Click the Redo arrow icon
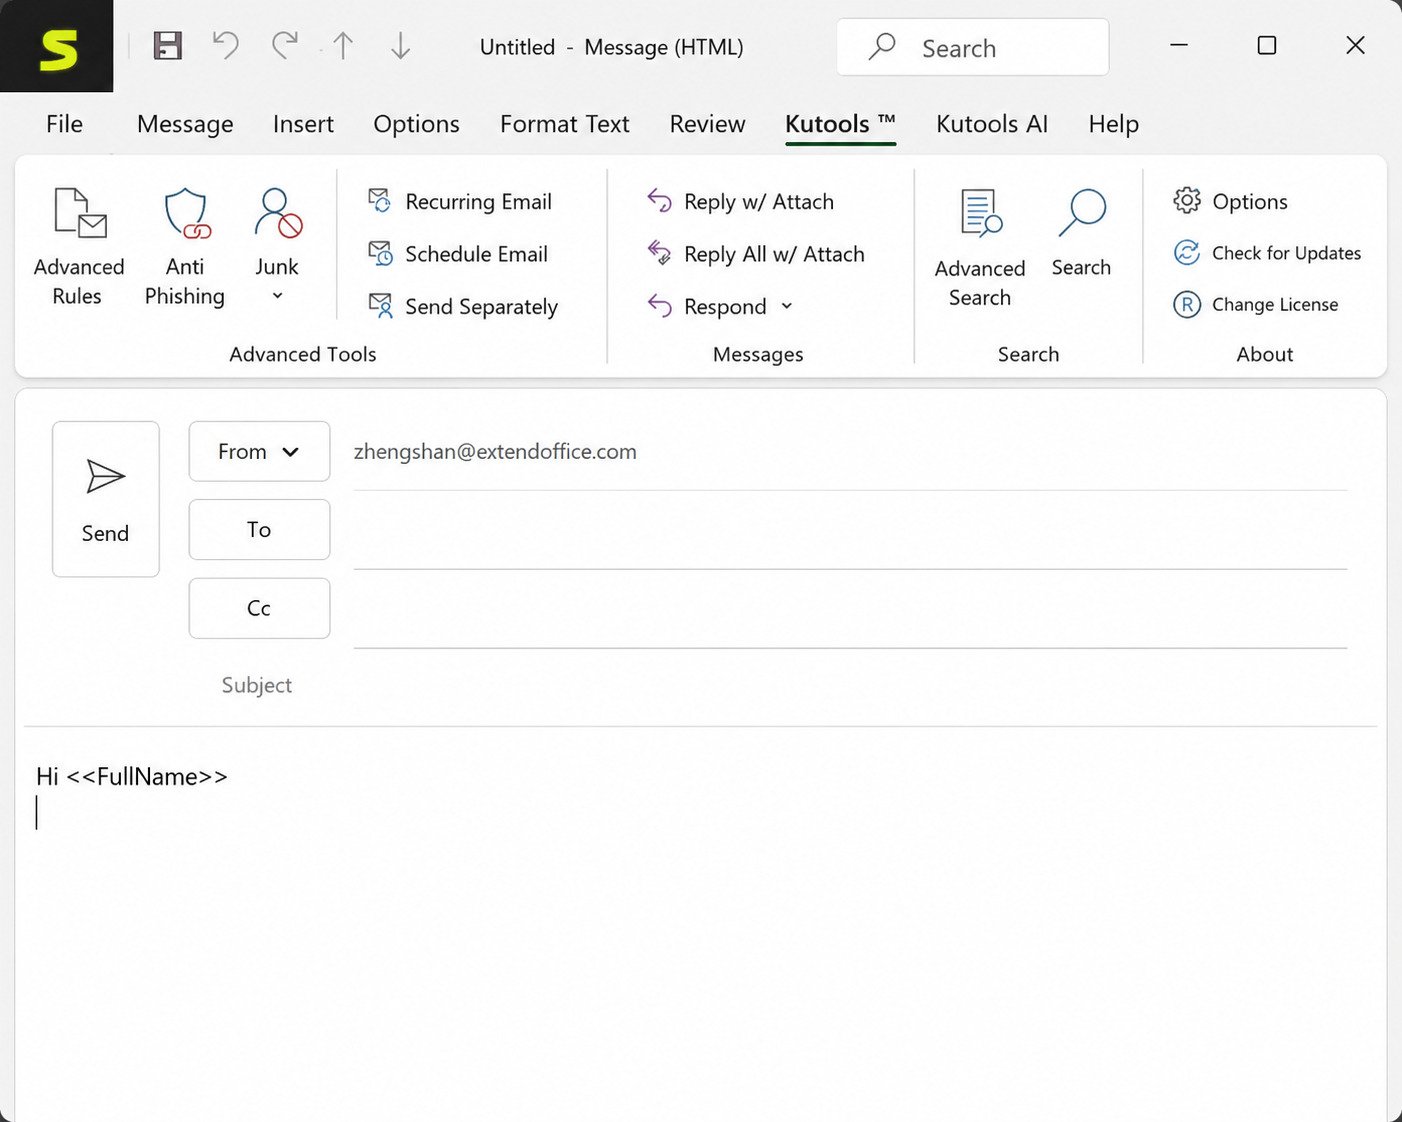1402x1122 pixels. [x=285, y=45]
